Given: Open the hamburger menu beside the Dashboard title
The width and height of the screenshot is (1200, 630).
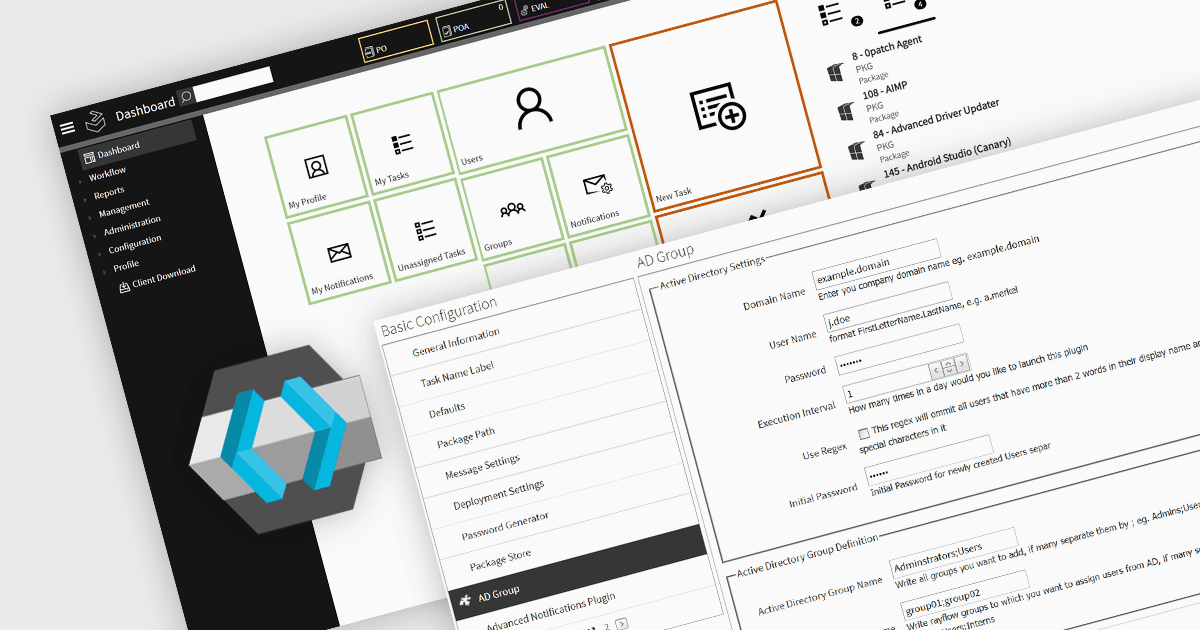Looking at the screenshot, I should 67,127.
